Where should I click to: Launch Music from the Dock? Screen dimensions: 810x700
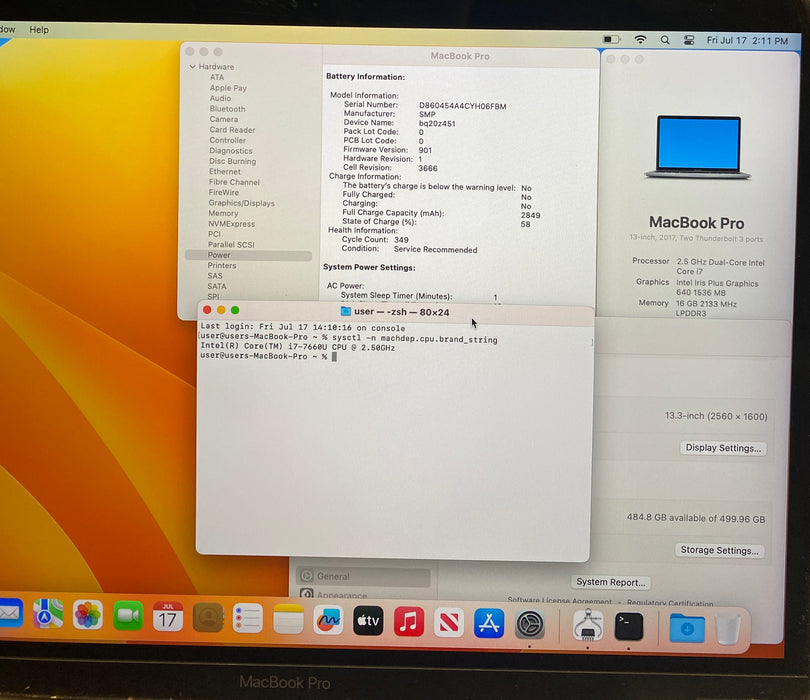coord(409,622)
